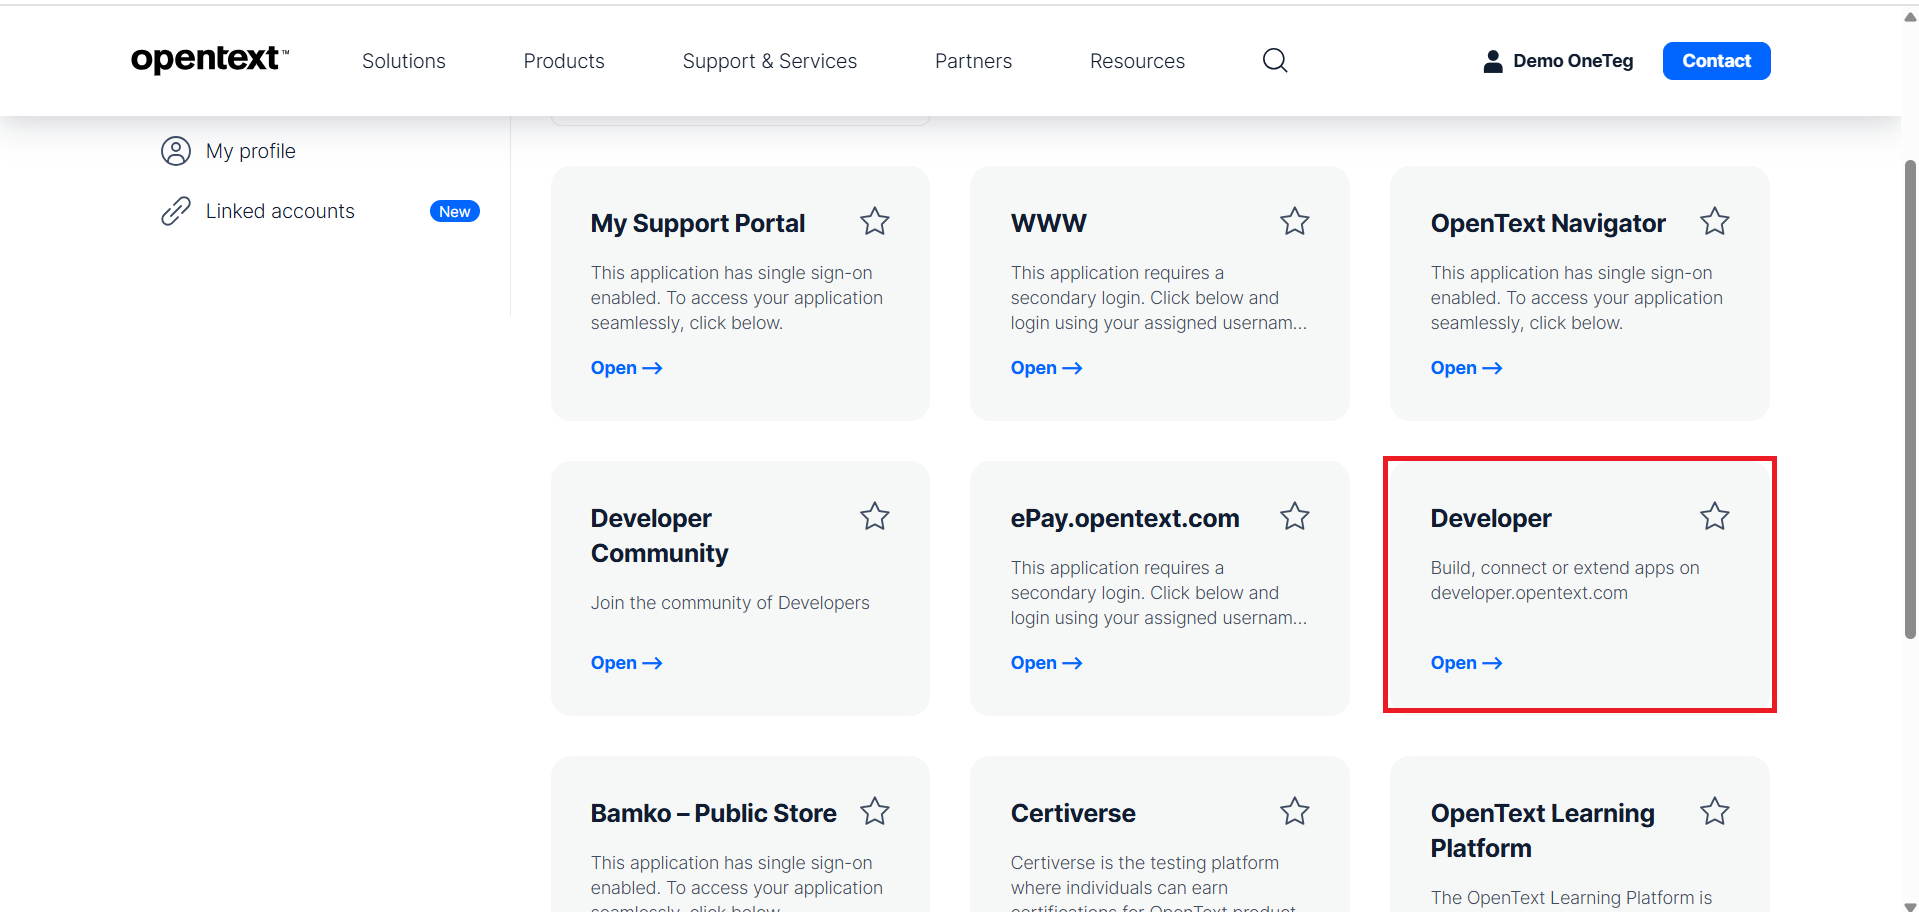
Task: Open the Developer application link
Action: (x=1465, y=663)
